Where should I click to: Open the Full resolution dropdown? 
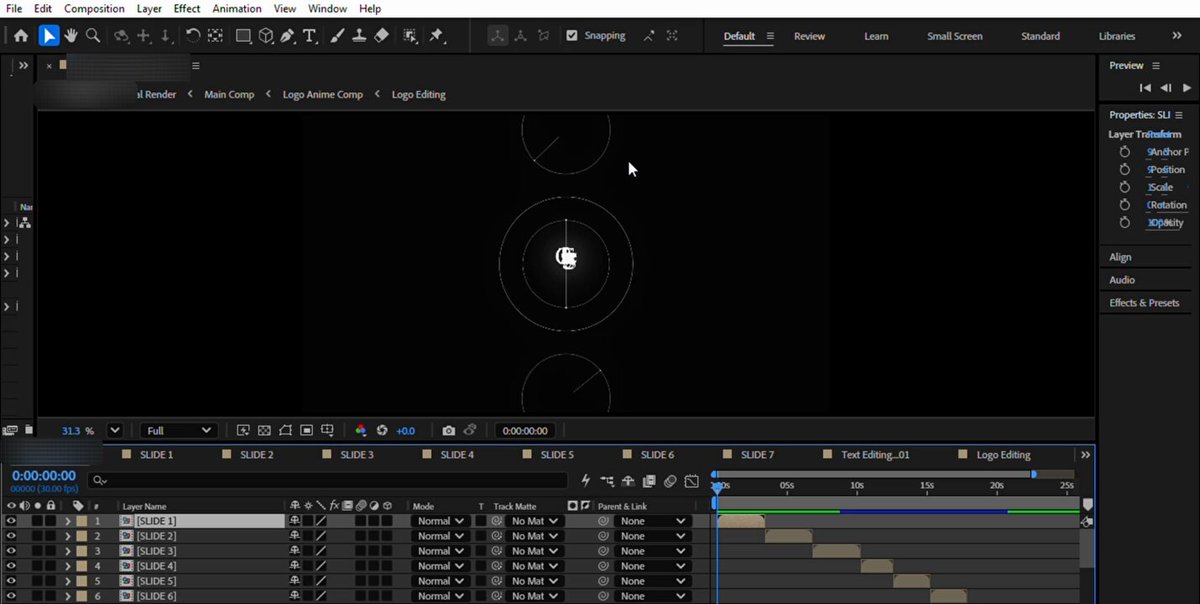pos(179,431)
